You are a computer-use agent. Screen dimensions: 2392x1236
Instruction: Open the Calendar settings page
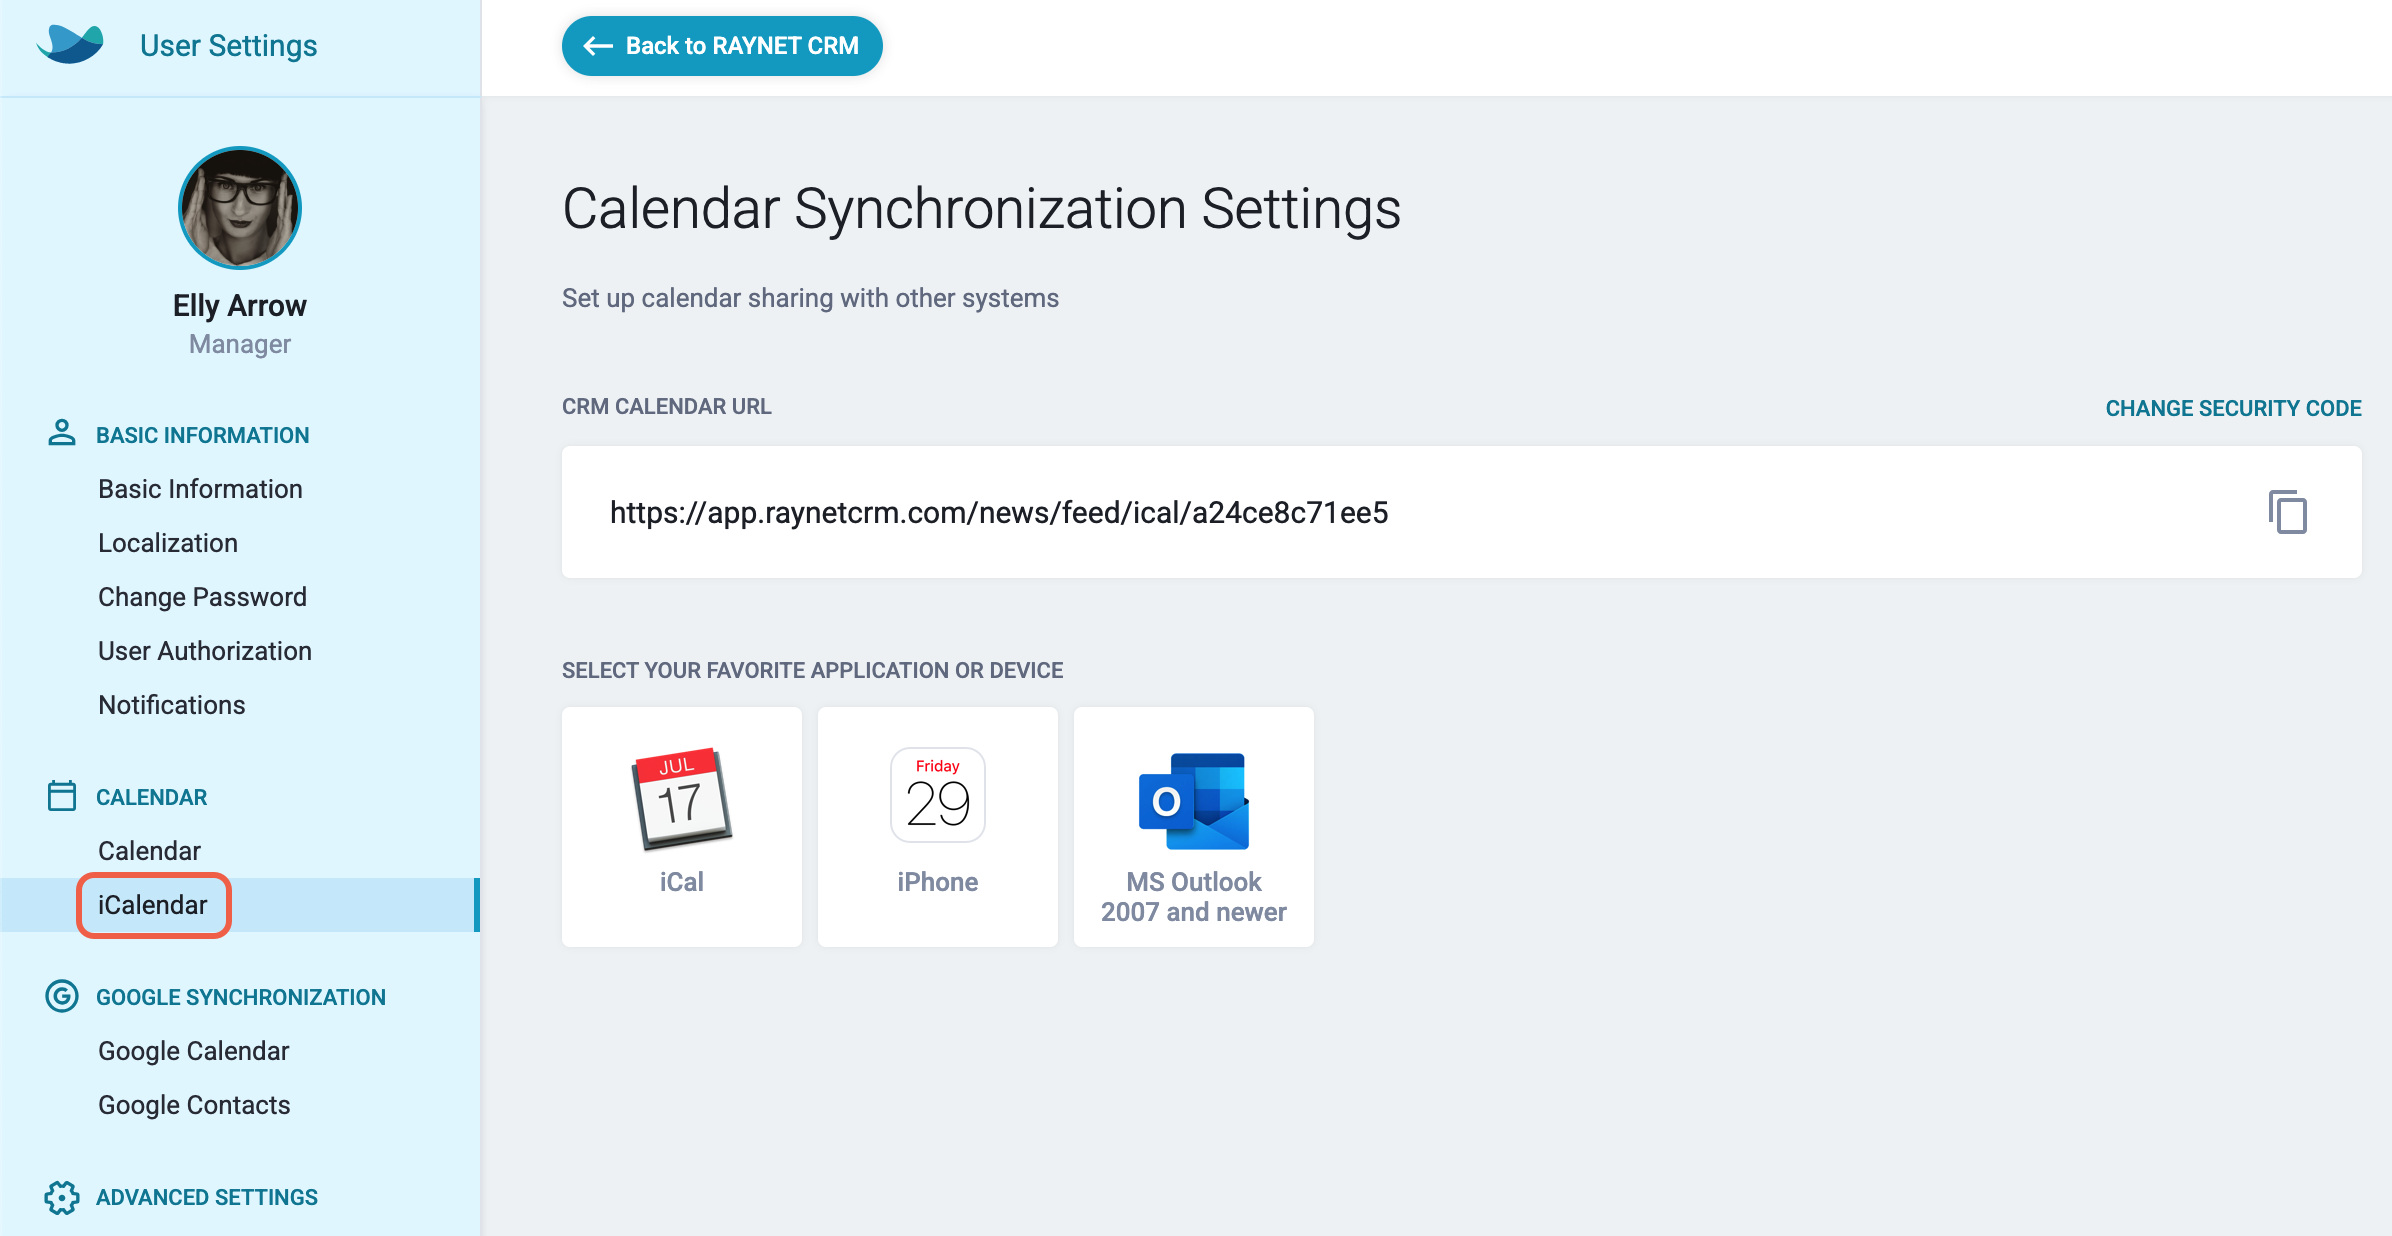(x=145, y=851)
